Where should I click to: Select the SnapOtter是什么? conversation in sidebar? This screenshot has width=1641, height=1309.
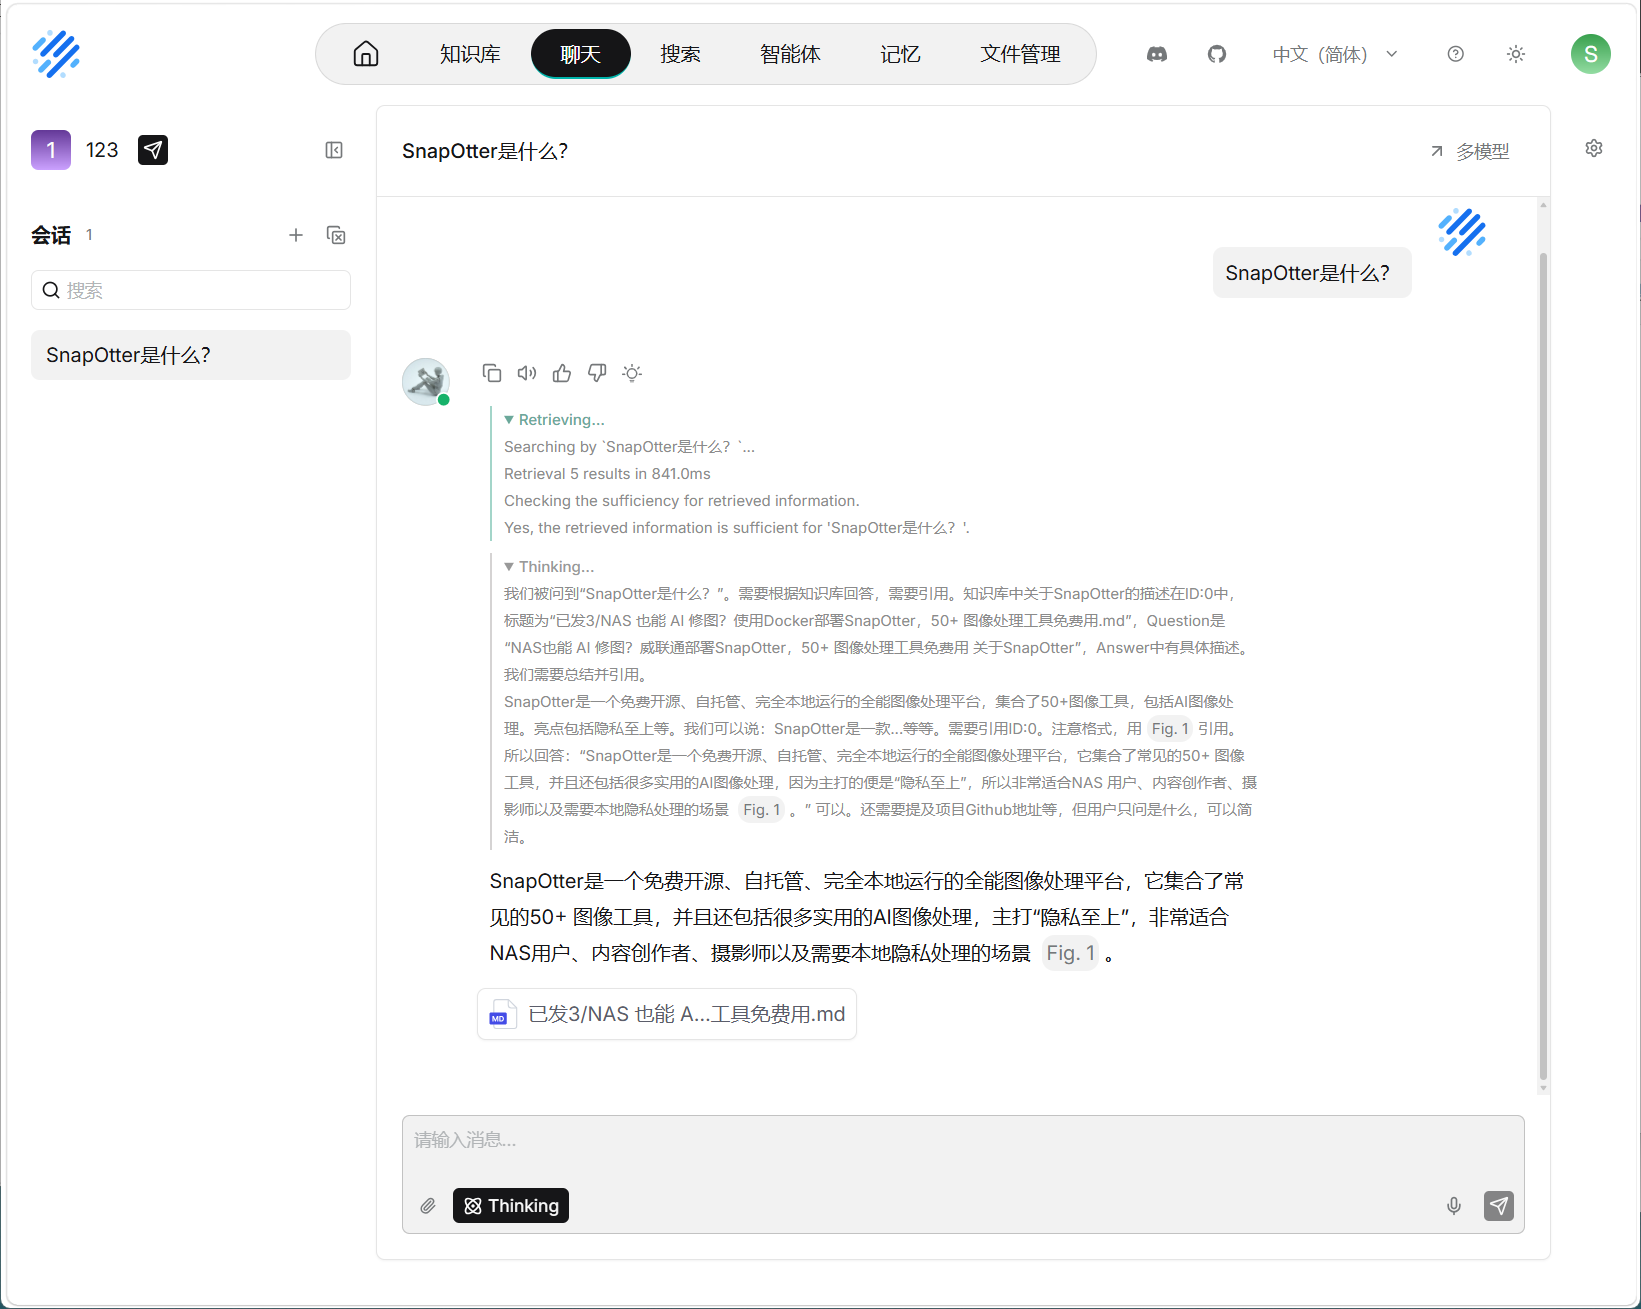pyautogui.click(x=191, y=355)
